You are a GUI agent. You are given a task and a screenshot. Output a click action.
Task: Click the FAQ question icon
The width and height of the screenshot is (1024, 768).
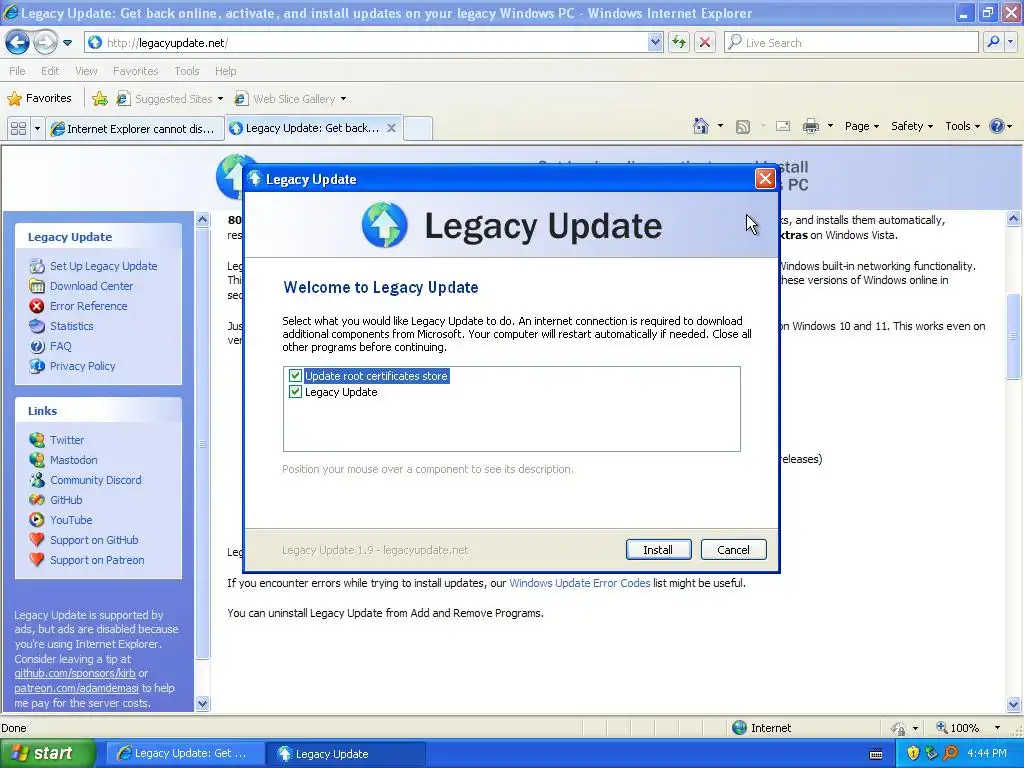[37, 346]
